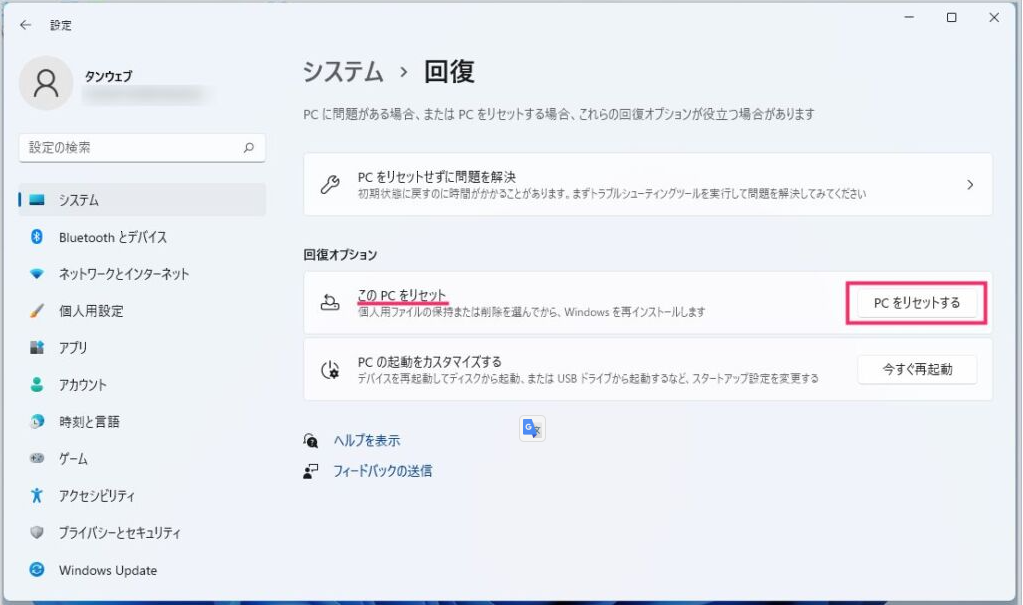1023x605 pixels.
Task: Click the ヘルプを表示 help icon
Action: point(311,441)
